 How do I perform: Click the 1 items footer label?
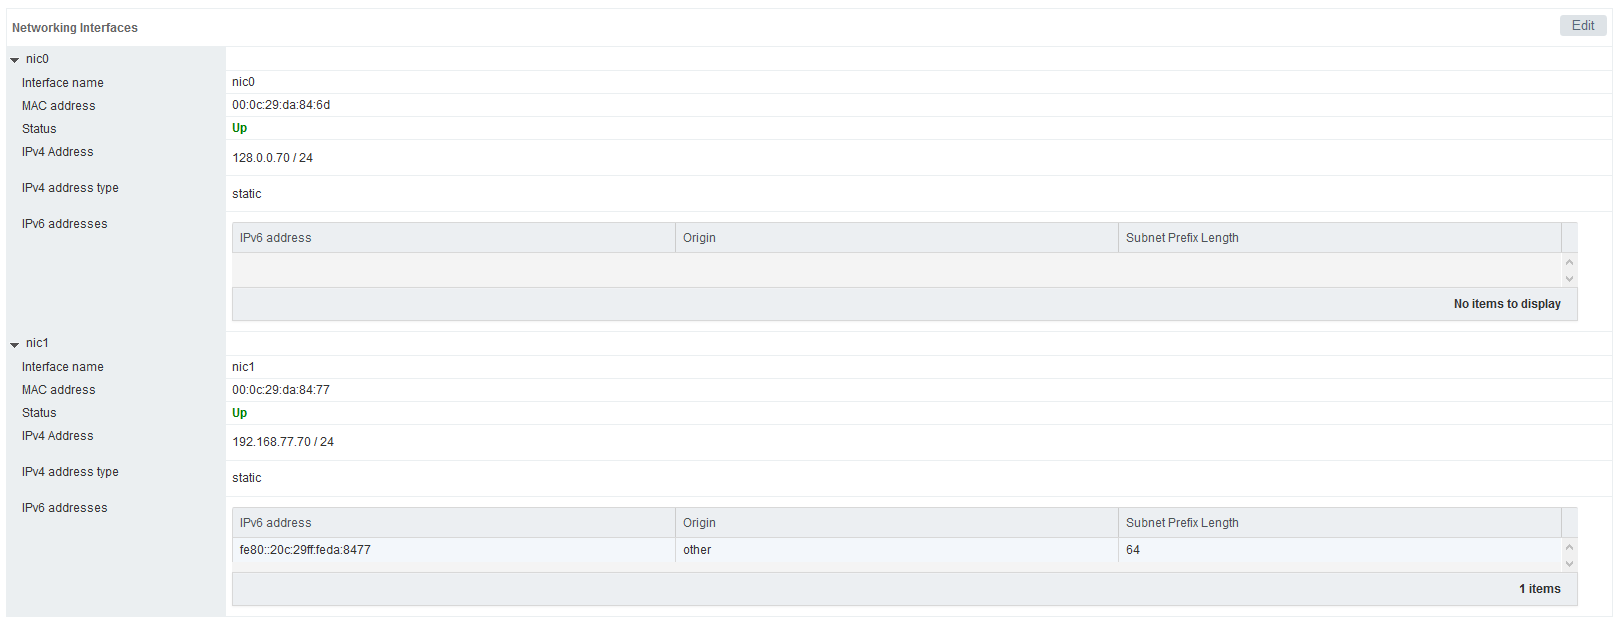point(1539,589)
